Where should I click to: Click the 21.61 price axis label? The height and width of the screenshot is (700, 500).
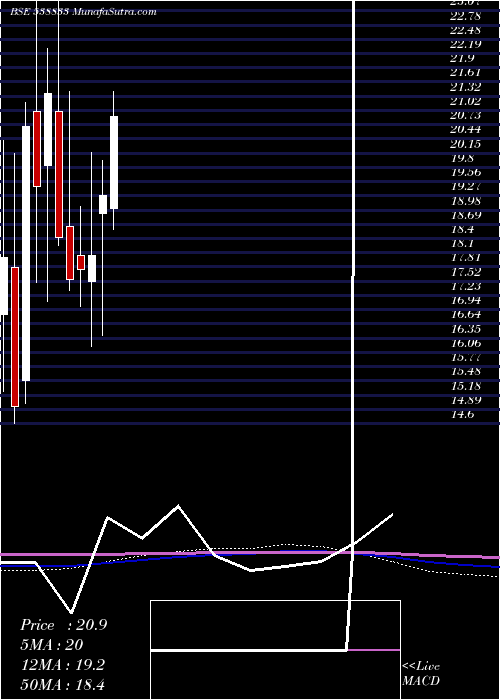point(466,73)
